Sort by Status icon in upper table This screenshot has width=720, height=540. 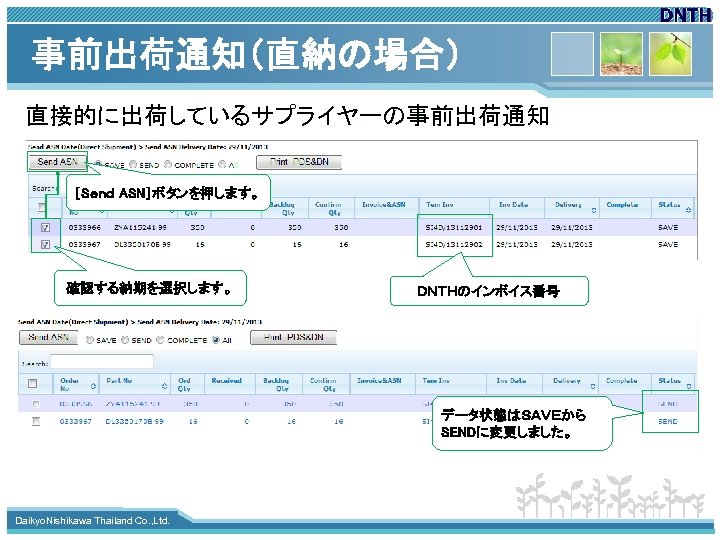point(688,210)
